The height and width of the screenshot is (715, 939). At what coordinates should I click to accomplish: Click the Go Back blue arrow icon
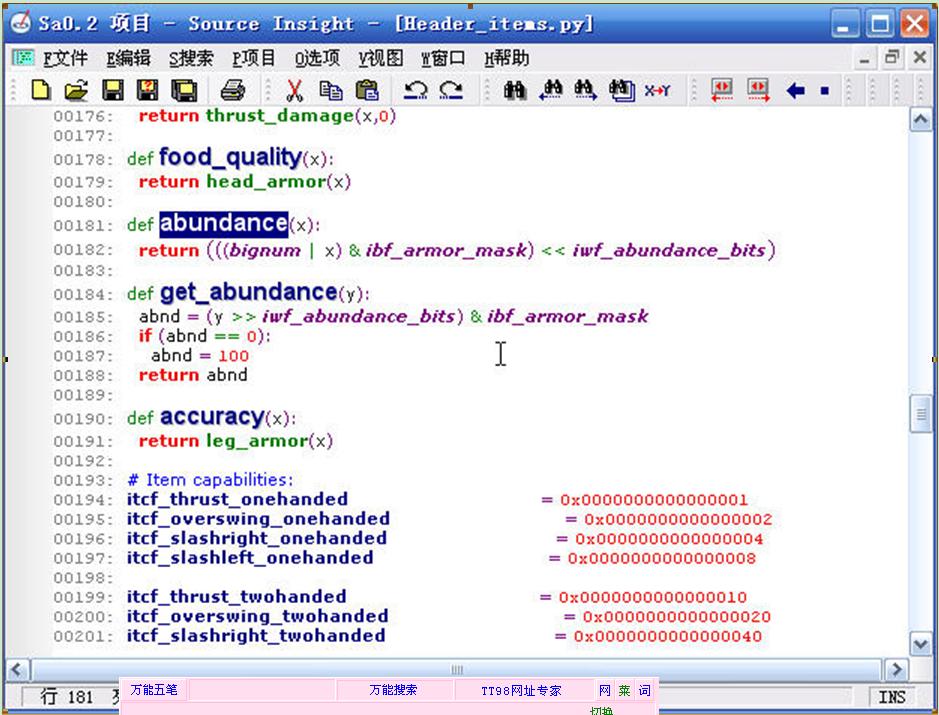pos(796,91)
